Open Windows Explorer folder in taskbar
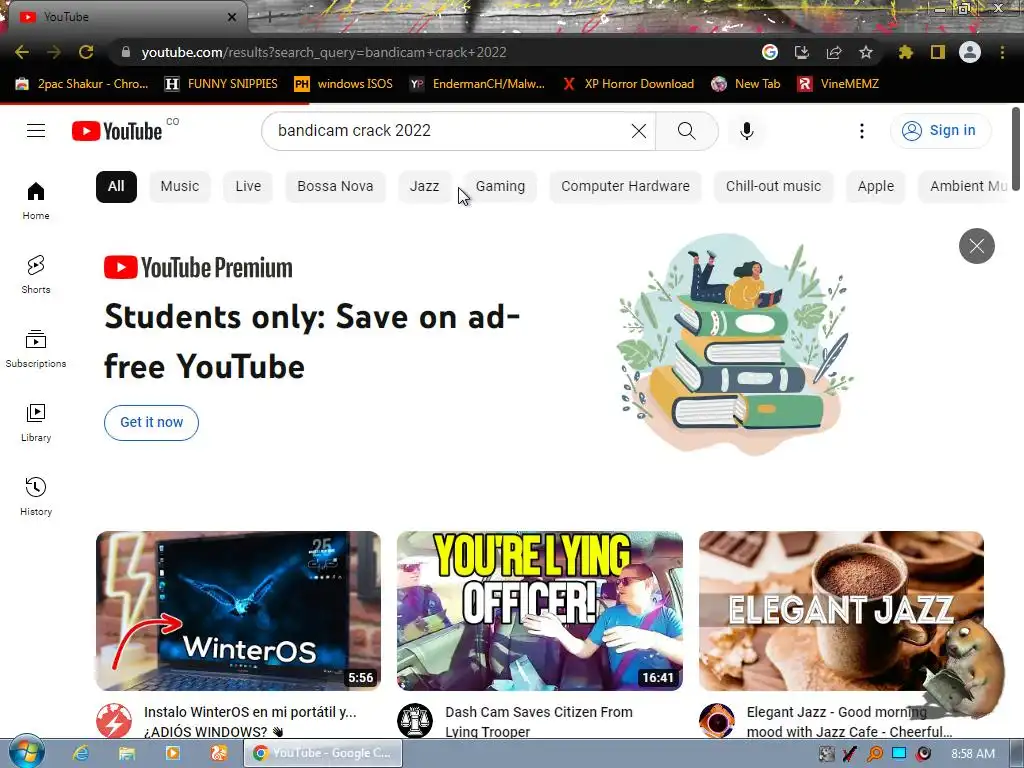1024x768 pixels. 127,753
